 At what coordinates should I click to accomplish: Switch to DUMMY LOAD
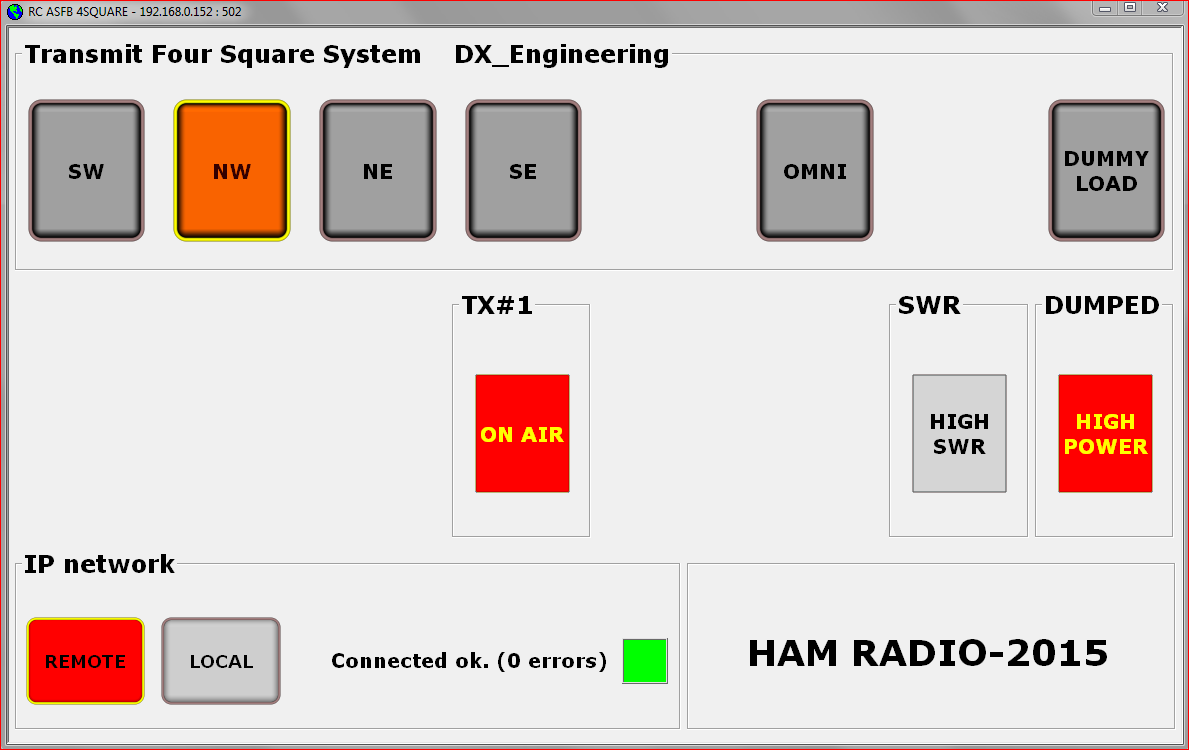point(1106,171)
